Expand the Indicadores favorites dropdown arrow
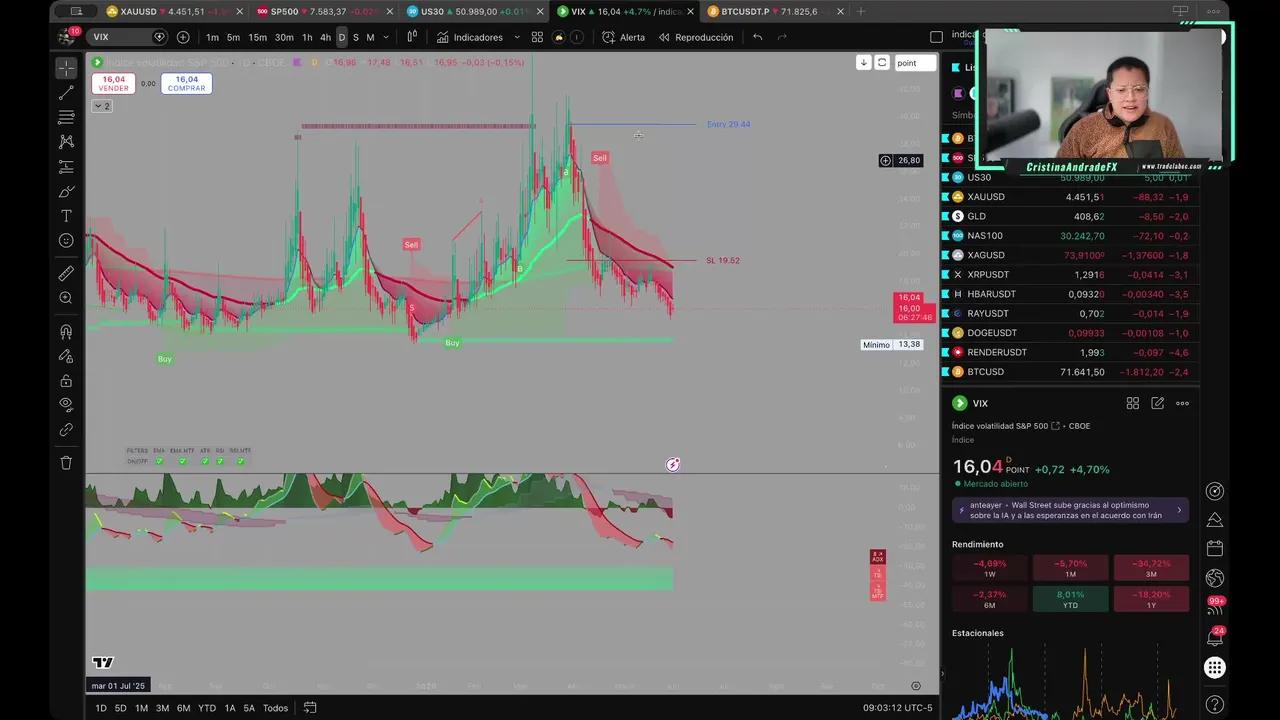Viewport: 1280px width, 720px height. coord(517,37)
